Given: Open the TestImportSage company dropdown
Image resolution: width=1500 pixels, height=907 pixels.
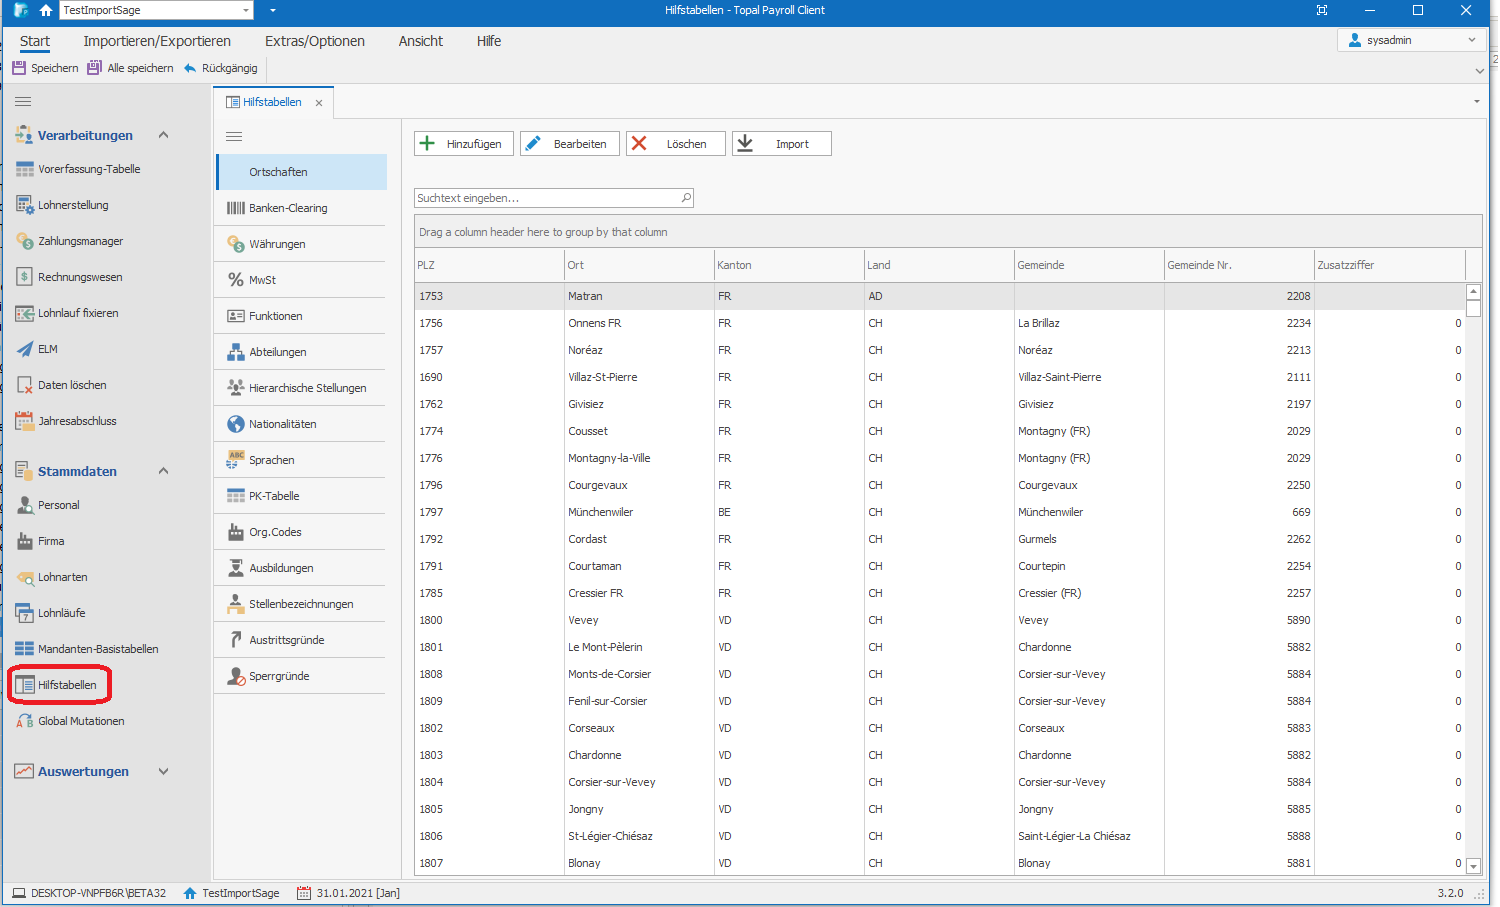Looking at the screenshot, I should pyautogui.click(x=246, y=10).
